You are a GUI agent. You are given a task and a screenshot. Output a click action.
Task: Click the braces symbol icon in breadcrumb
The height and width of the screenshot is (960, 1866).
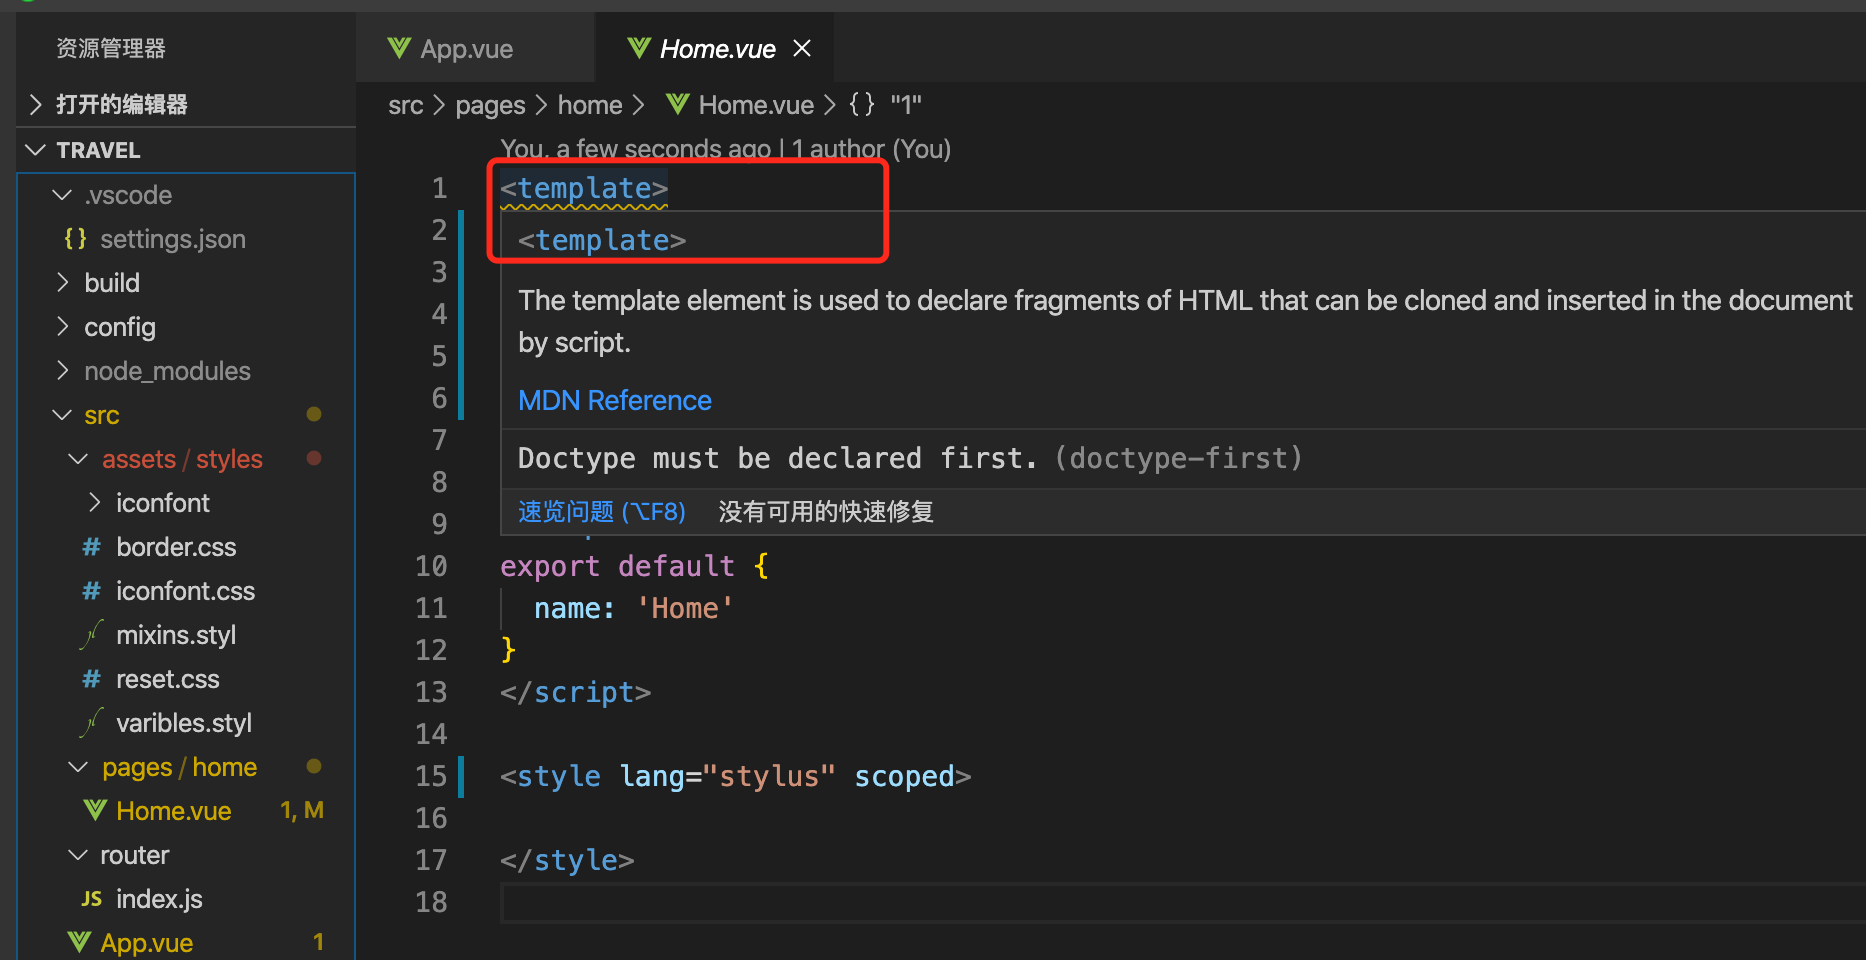(862, 104)
